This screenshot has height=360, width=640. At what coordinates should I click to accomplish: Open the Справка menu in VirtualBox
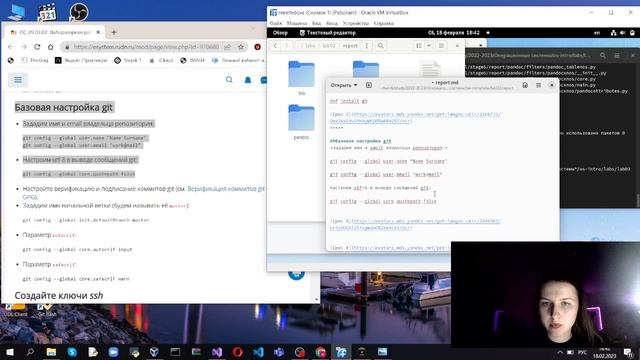384,23
